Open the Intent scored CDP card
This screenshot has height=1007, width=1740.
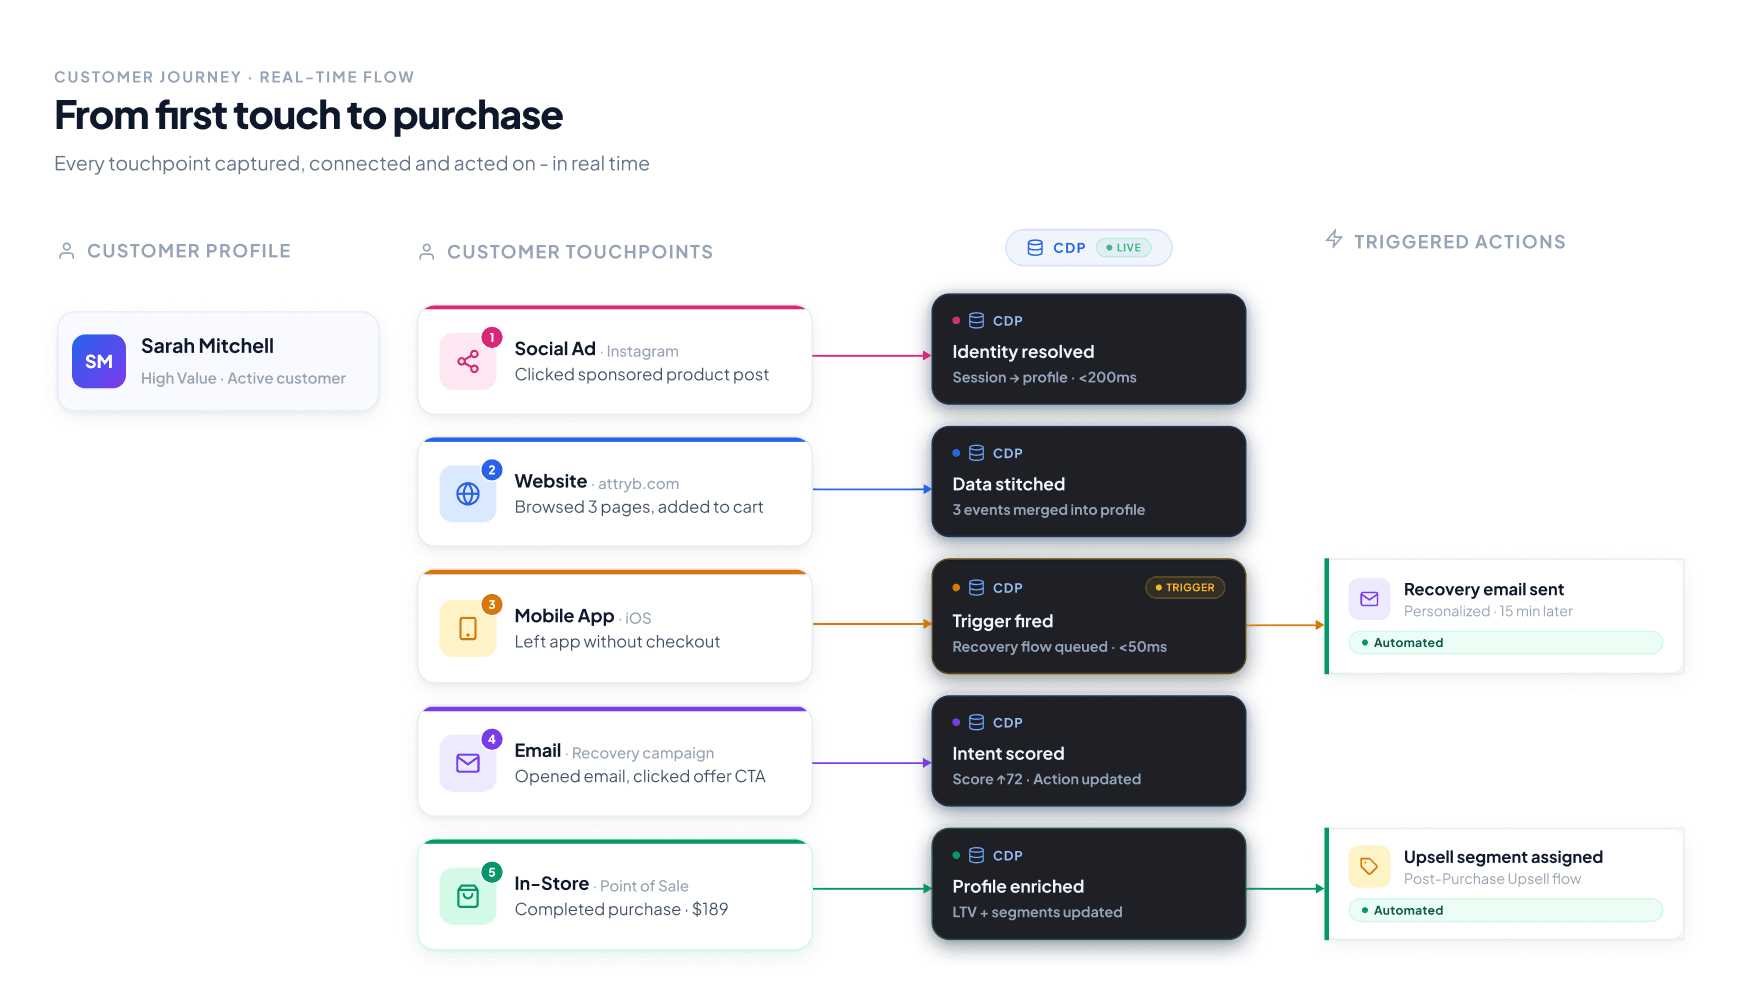[x=1089, y=751]
